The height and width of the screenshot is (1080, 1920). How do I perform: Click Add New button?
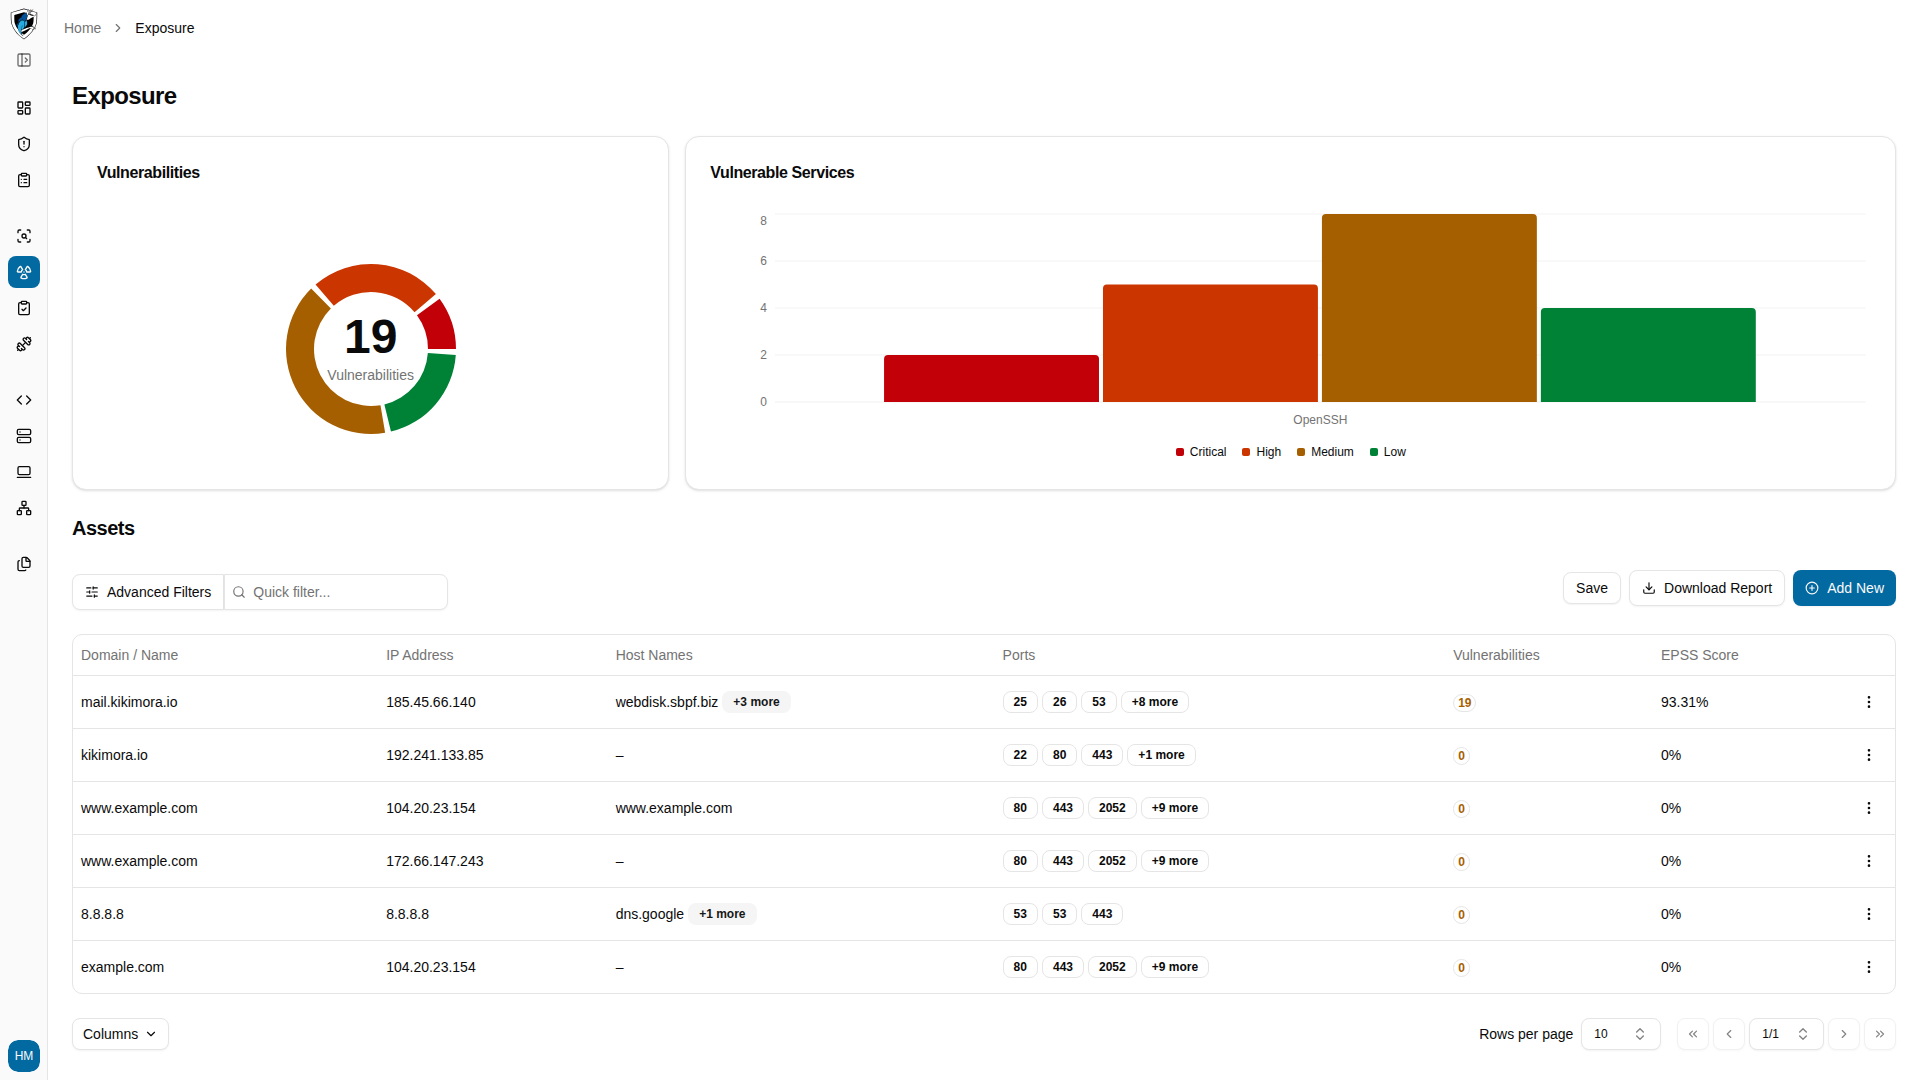(x=1844, y=588)
